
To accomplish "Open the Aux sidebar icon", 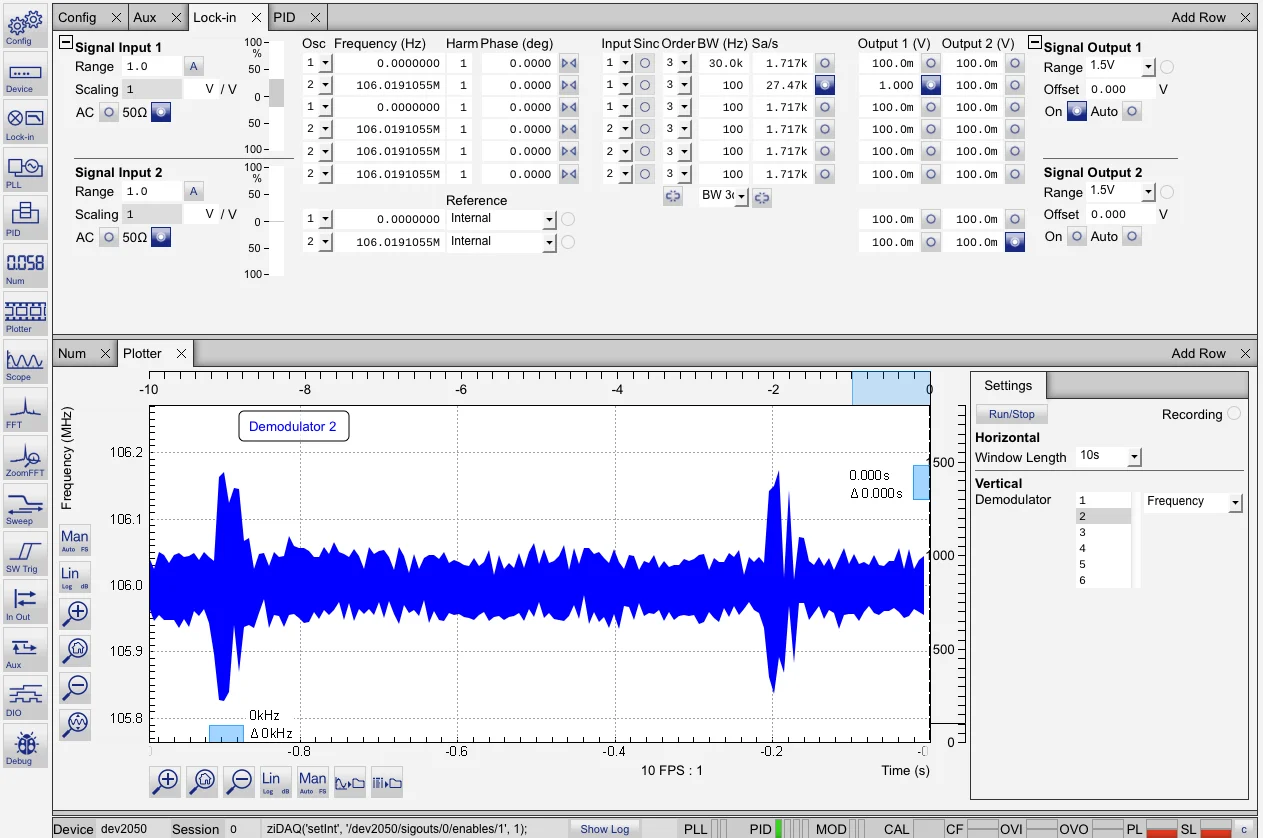I will (x=24, y=651).
